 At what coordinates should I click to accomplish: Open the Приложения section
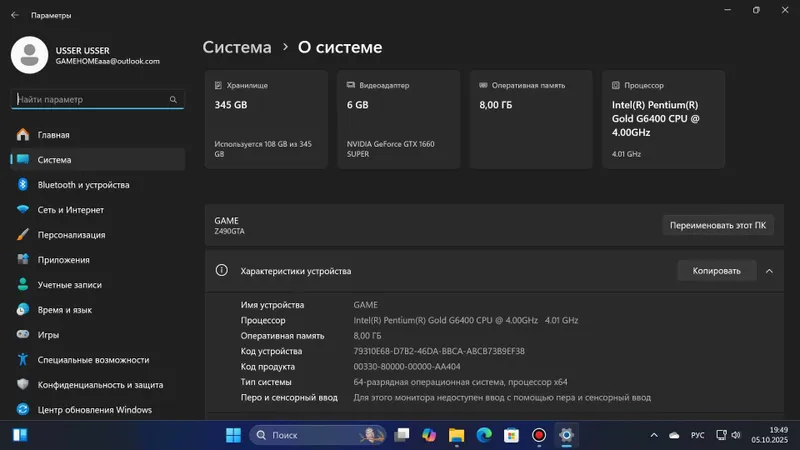click(97, 260)
